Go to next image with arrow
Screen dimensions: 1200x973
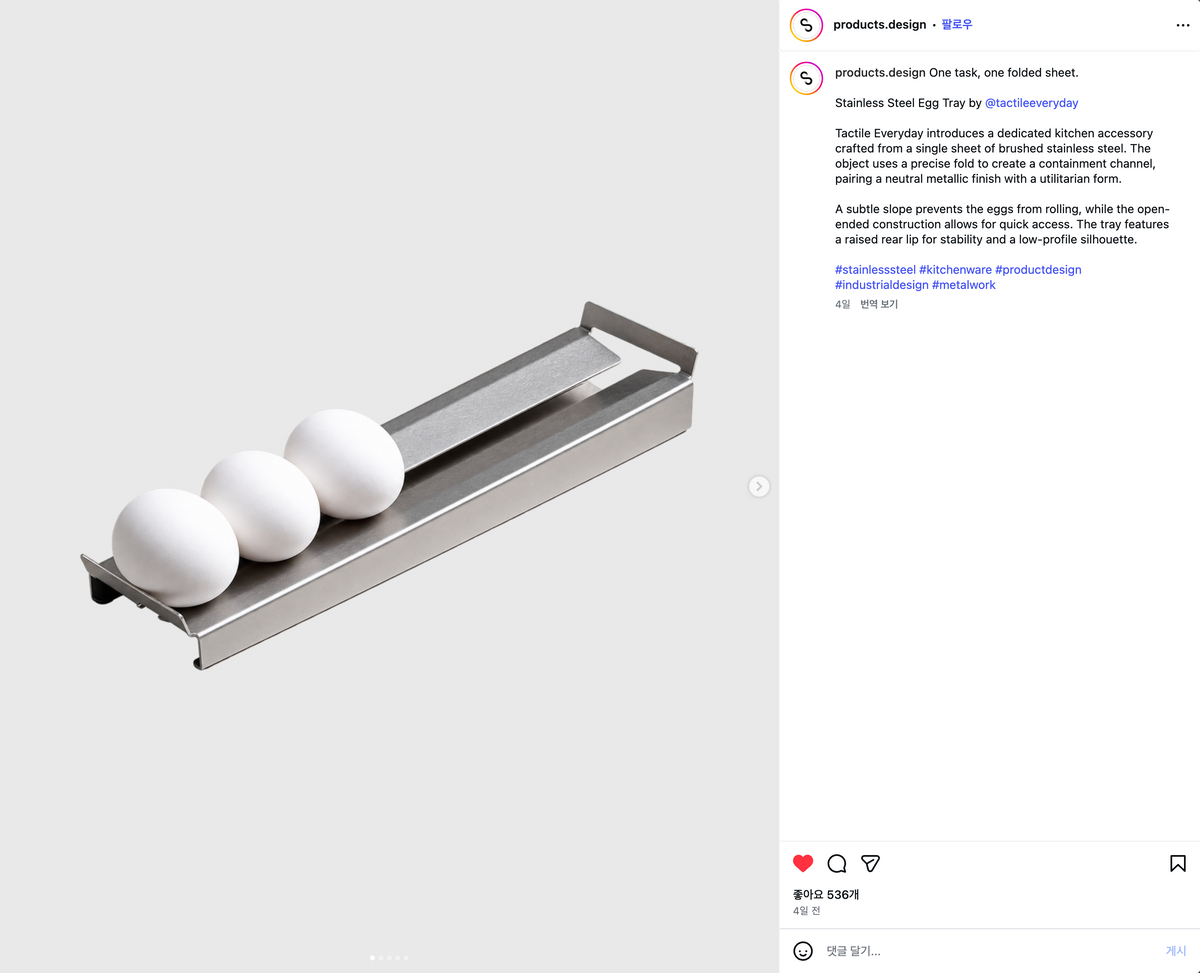coord(759,486)
